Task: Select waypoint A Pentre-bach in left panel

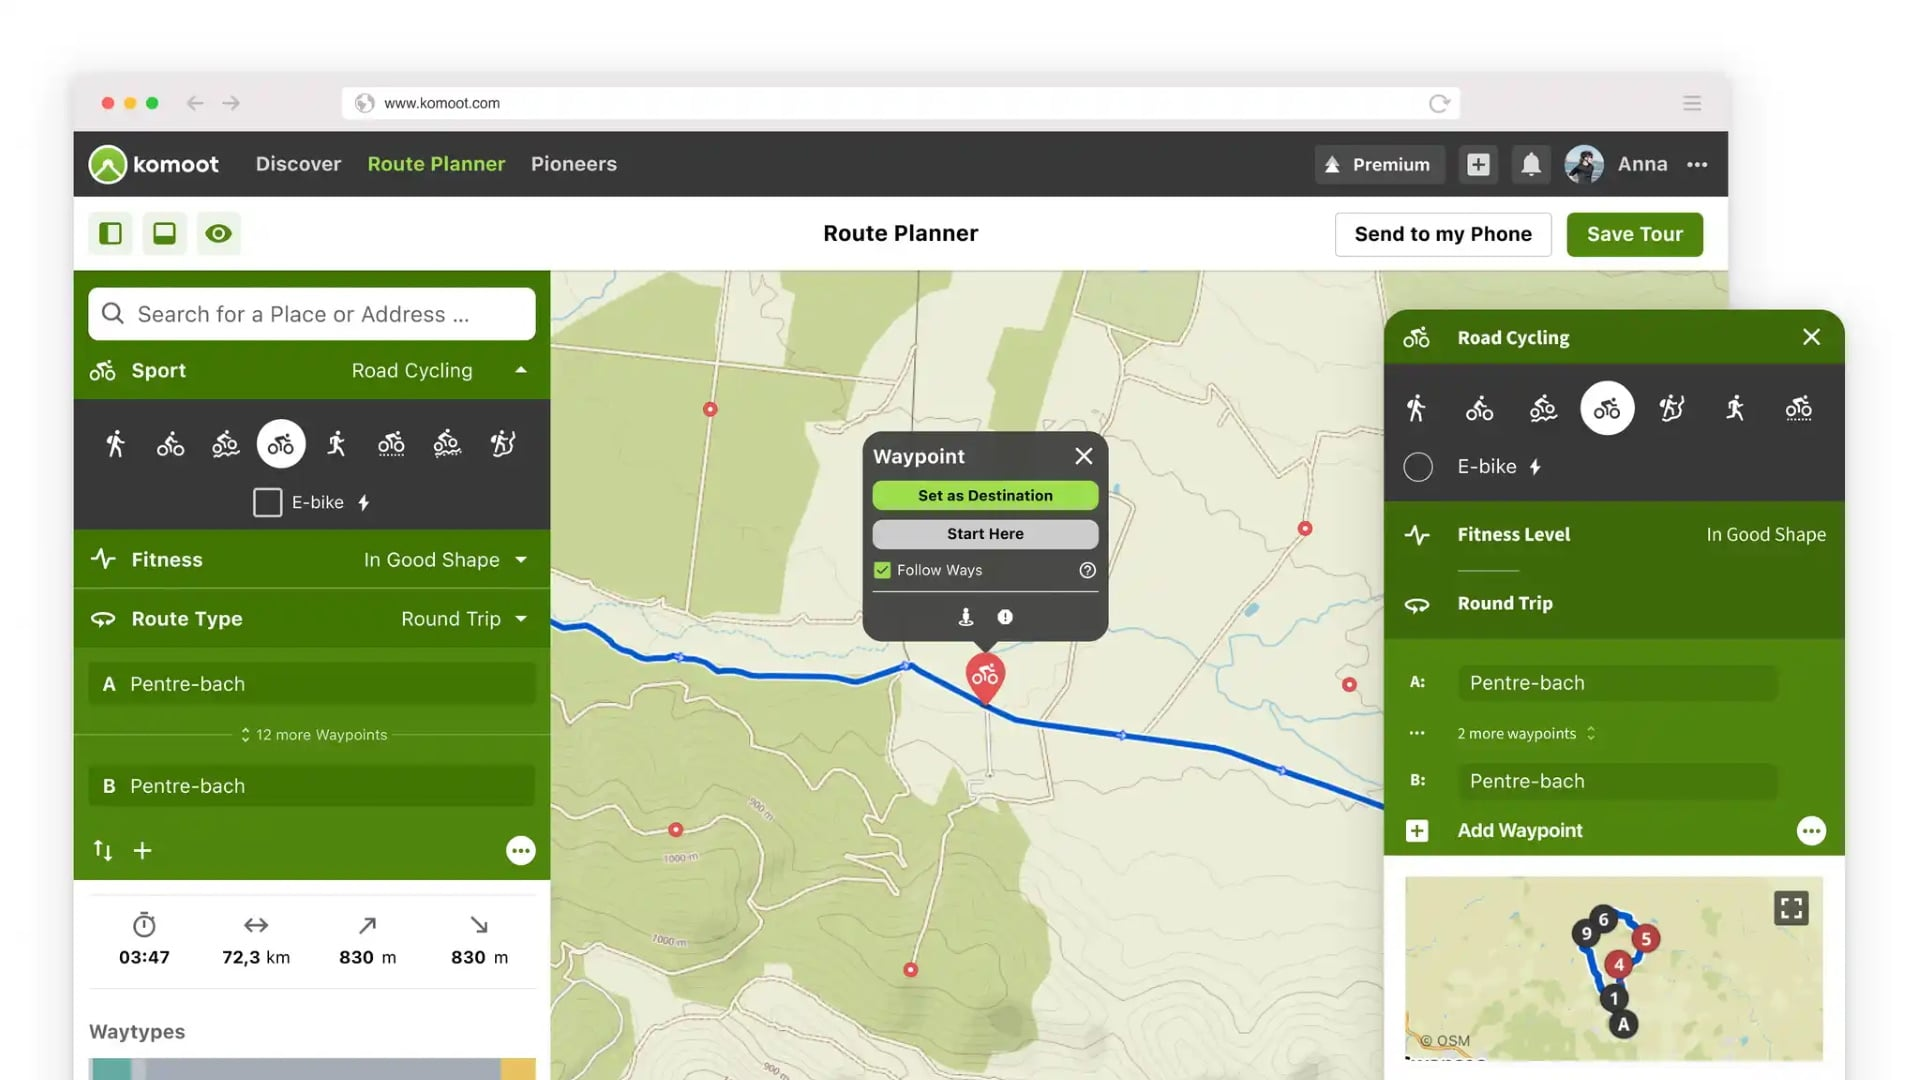Action: (x=312, y=684)
